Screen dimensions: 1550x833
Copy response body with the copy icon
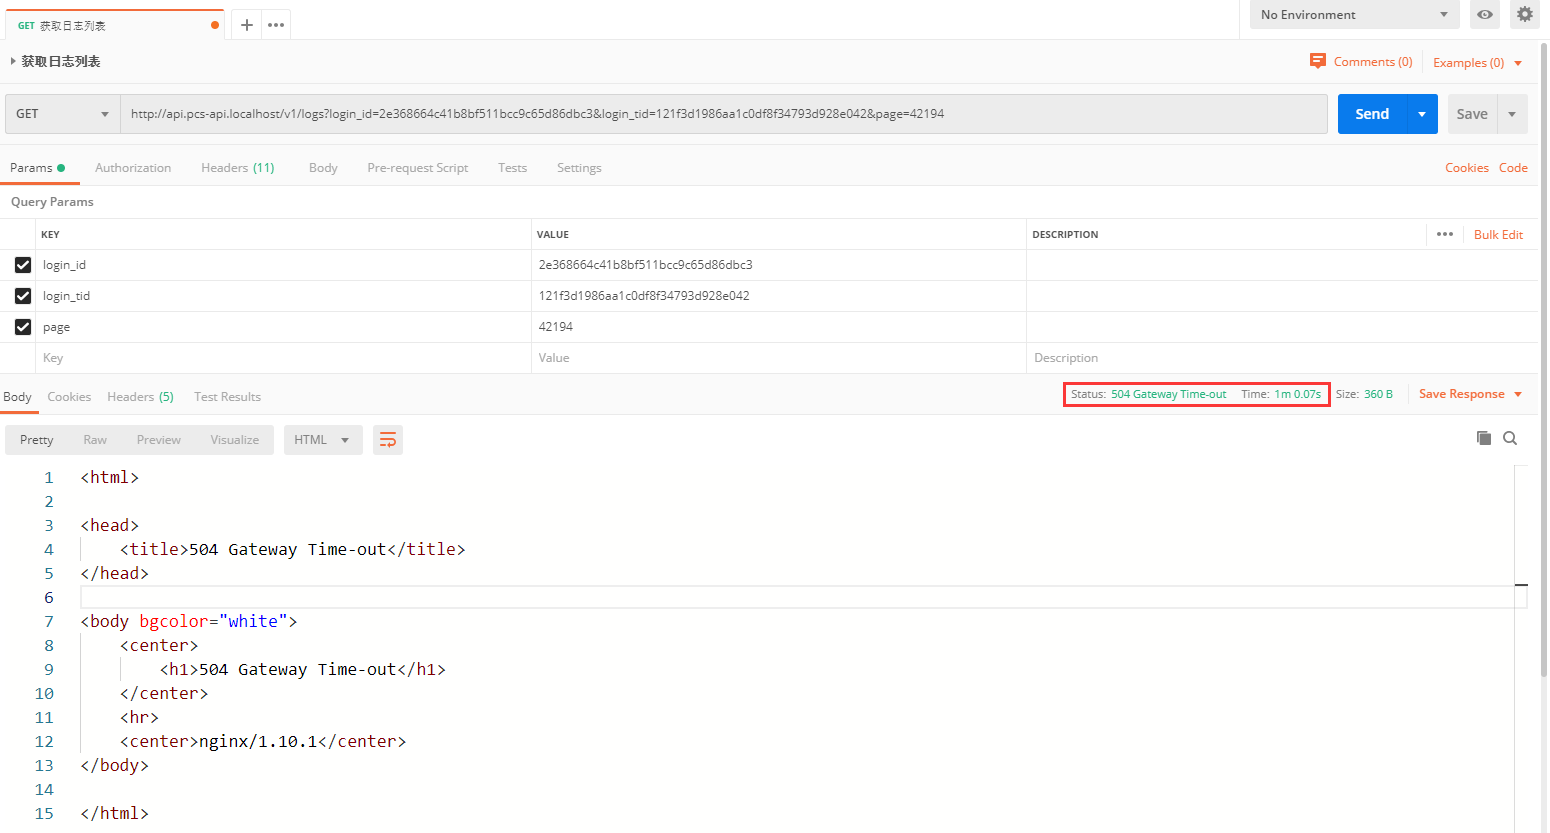pos(1484,438)
